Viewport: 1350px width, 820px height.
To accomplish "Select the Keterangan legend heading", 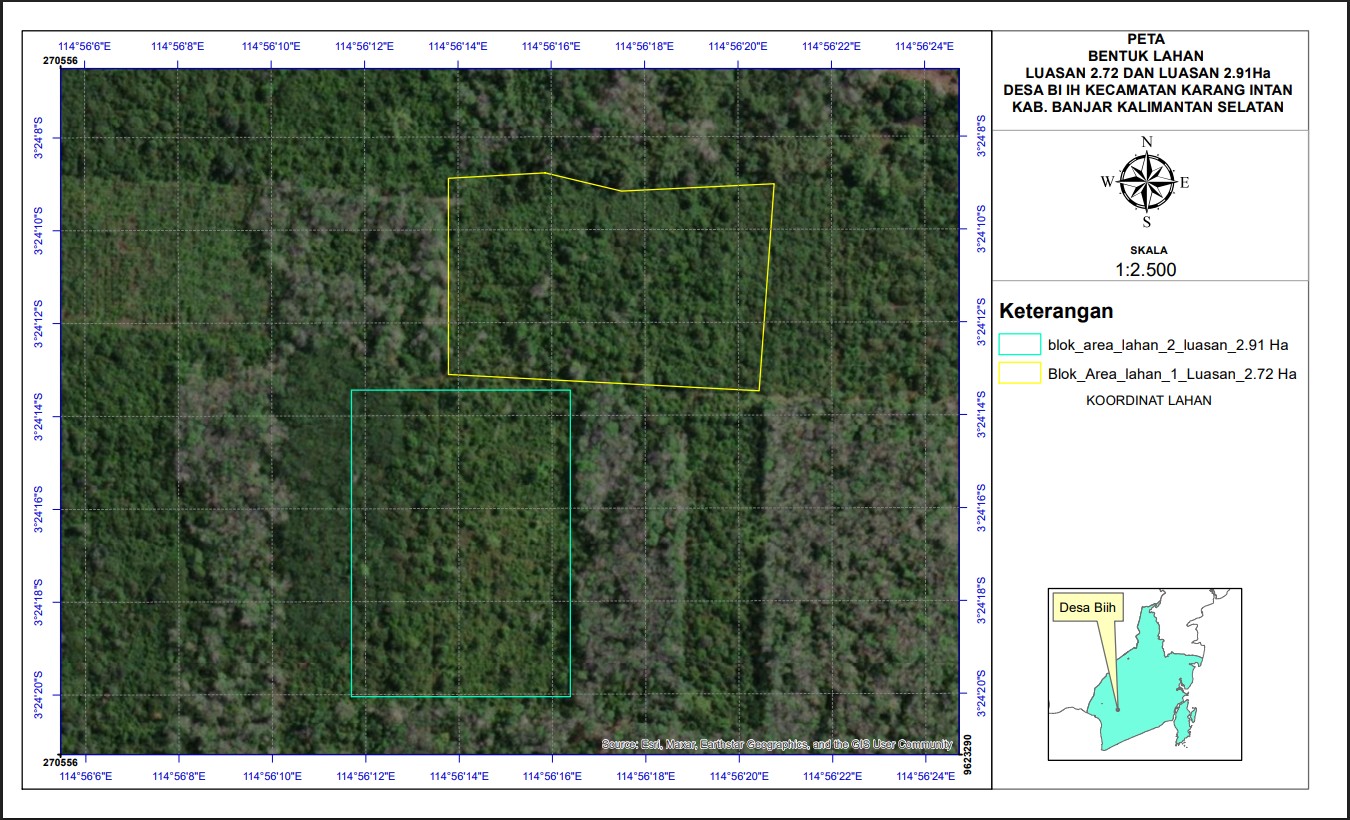I will point(1056,311).
